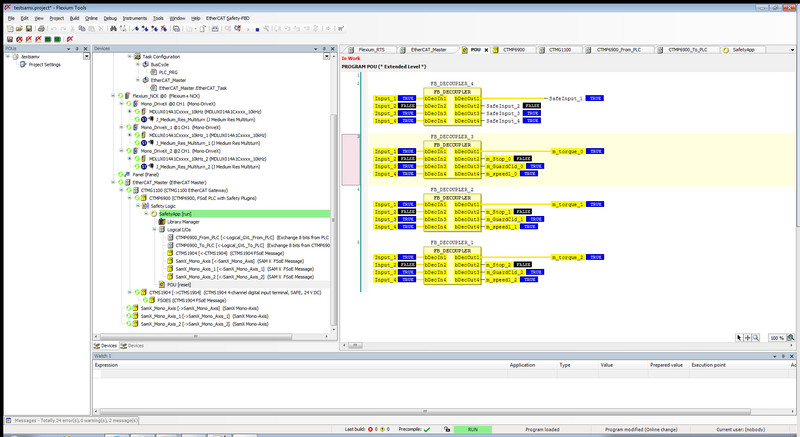The width and height of the screenshot is (800, 437).
Task: Select the pointer arrow tool below editor
Action: tap(739, 338)
